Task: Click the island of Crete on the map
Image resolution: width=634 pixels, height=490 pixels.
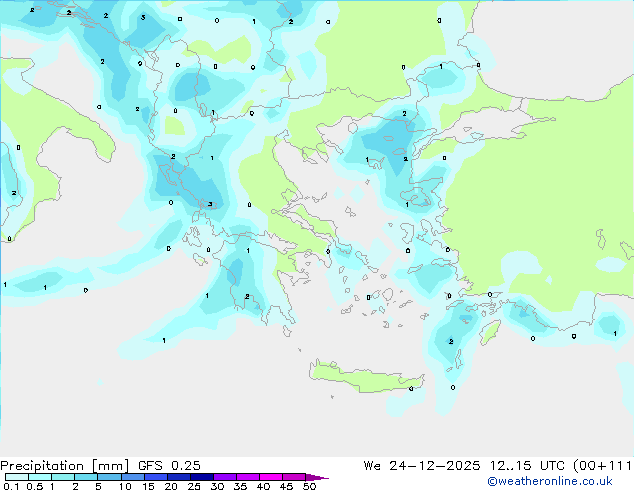Action: click(366, 376)
